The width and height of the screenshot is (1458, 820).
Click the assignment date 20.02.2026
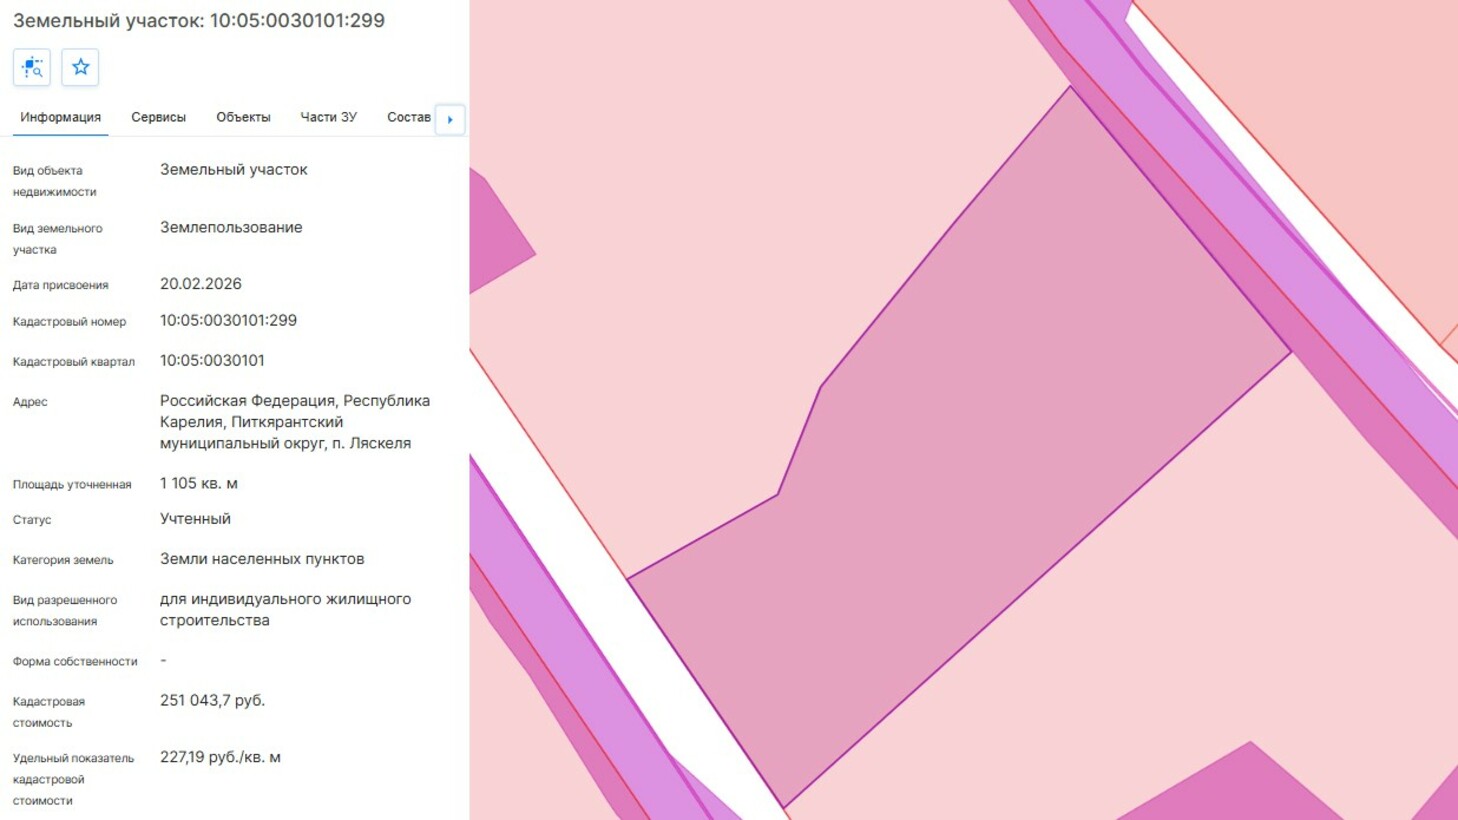(x=200, y=284)
